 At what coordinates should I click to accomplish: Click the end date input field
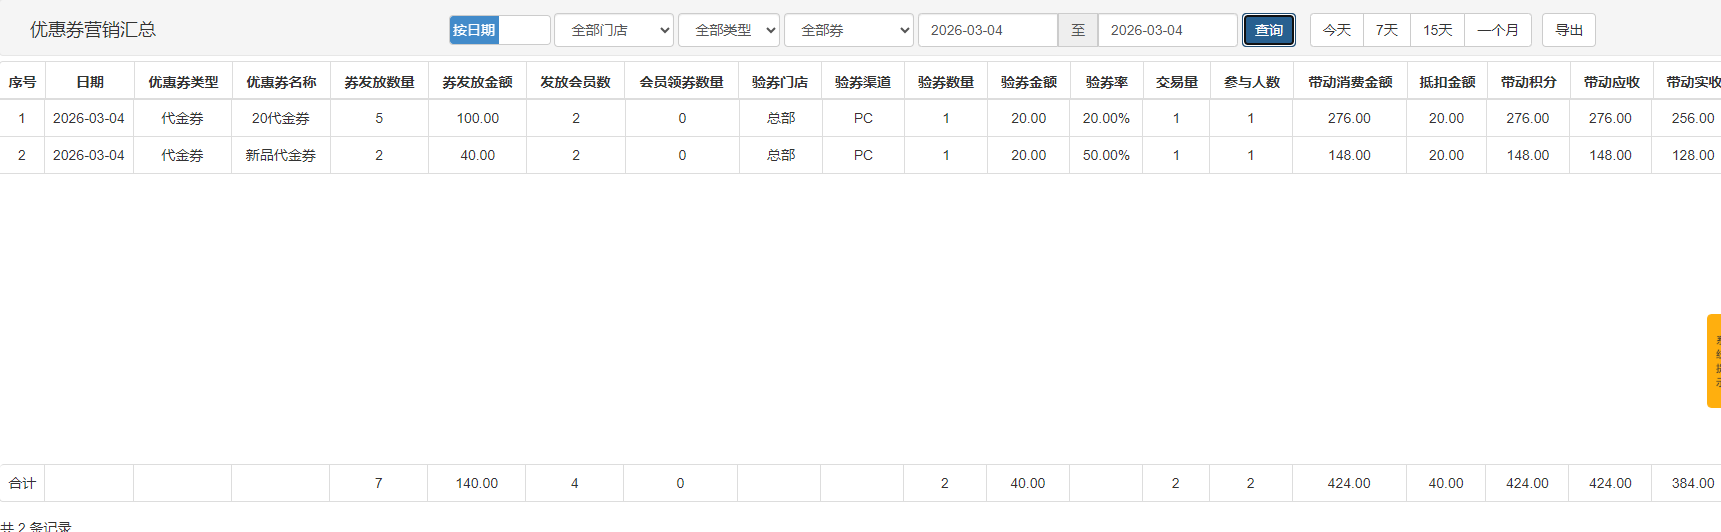tap(1167, 30)
